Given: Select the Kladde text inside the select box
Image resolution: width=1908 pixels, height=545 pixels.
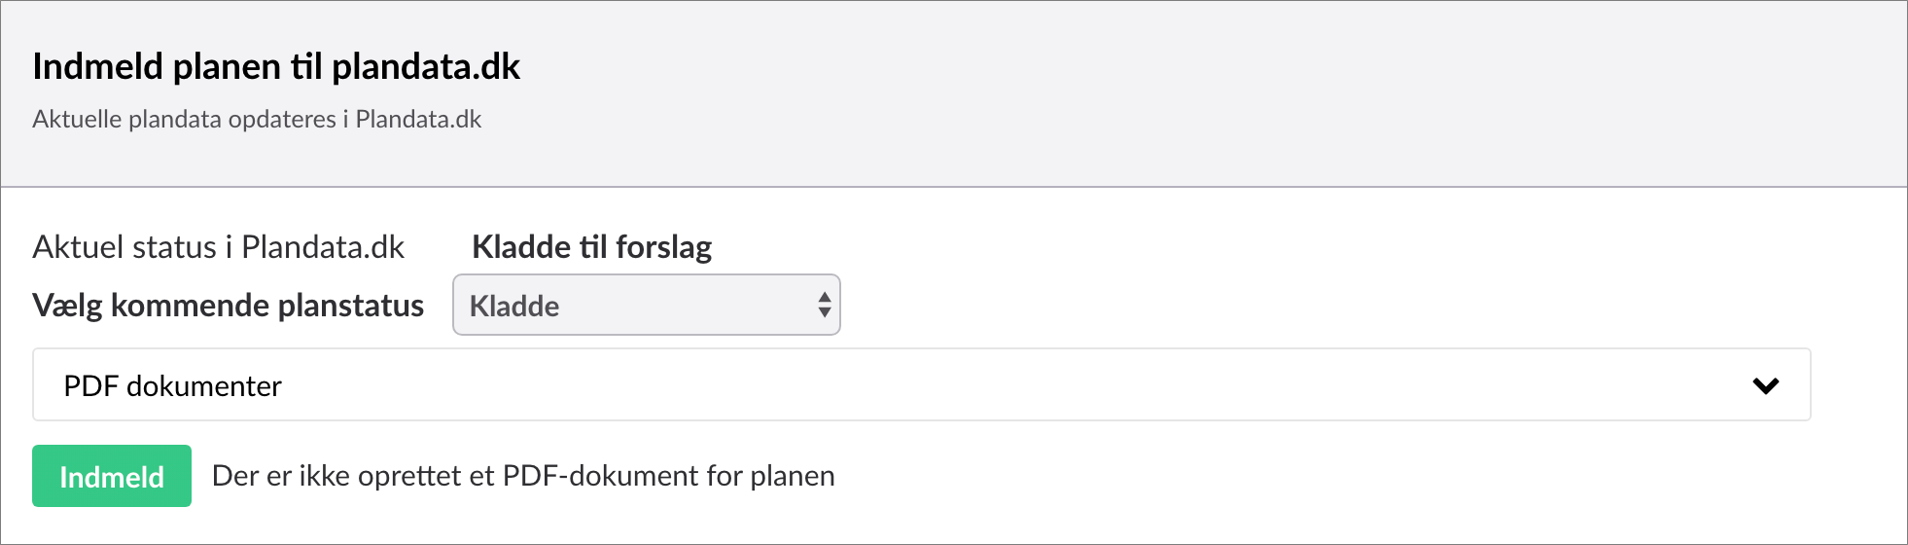Looking at the screenshot, I should pyautogui.click(x=514, y=306).
